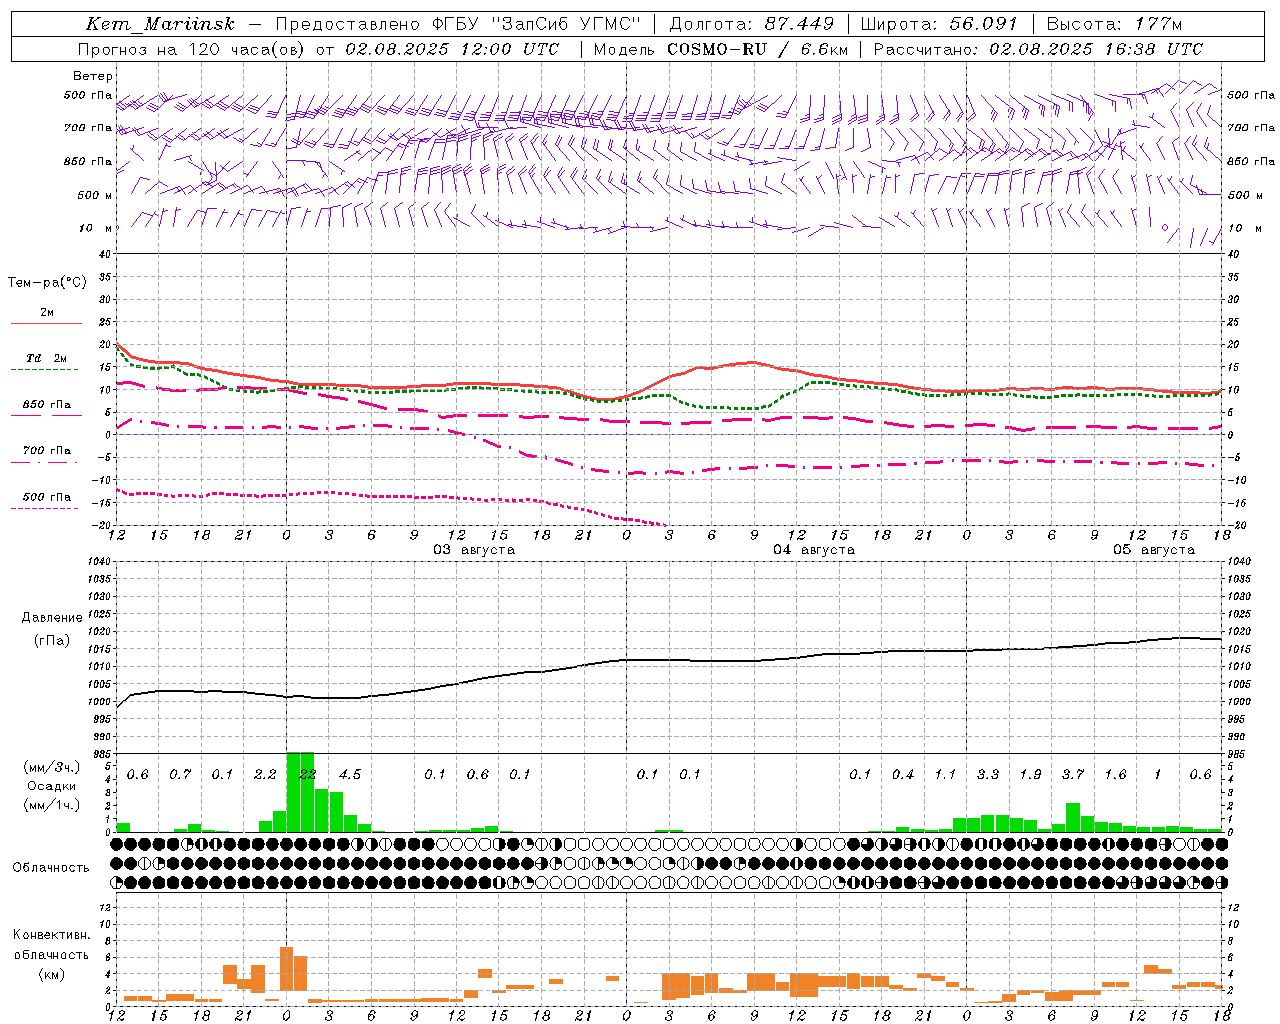Select the "Тем-ра(°C)" temperature label
This screenshot has height=1024, width=1280.
pos(47,283)
